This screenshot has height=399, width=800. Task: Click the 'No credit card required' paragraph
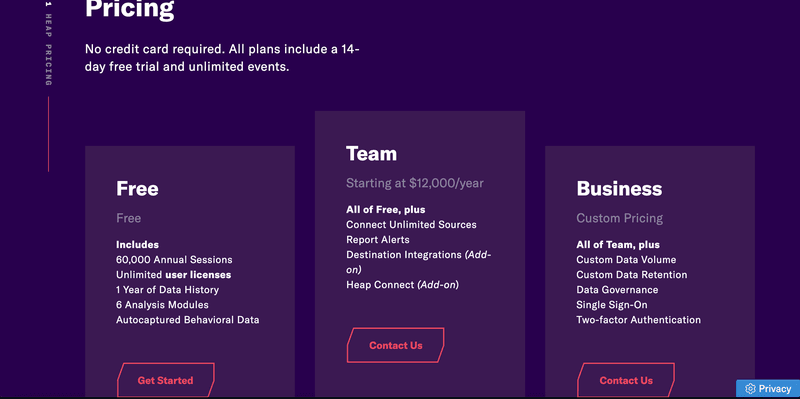pyautogui.click(x=222, y=58)
